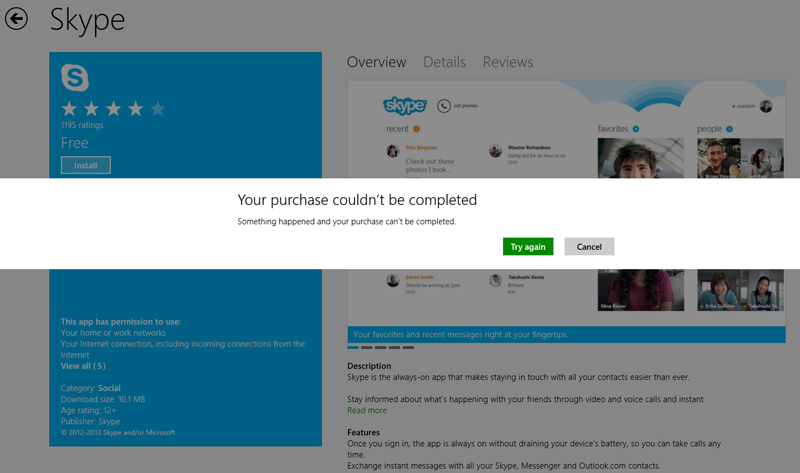The width and height of the screenshot is (800, 473).
Task: Click Bryan Haynes' people photo
Action: point(718,158)
